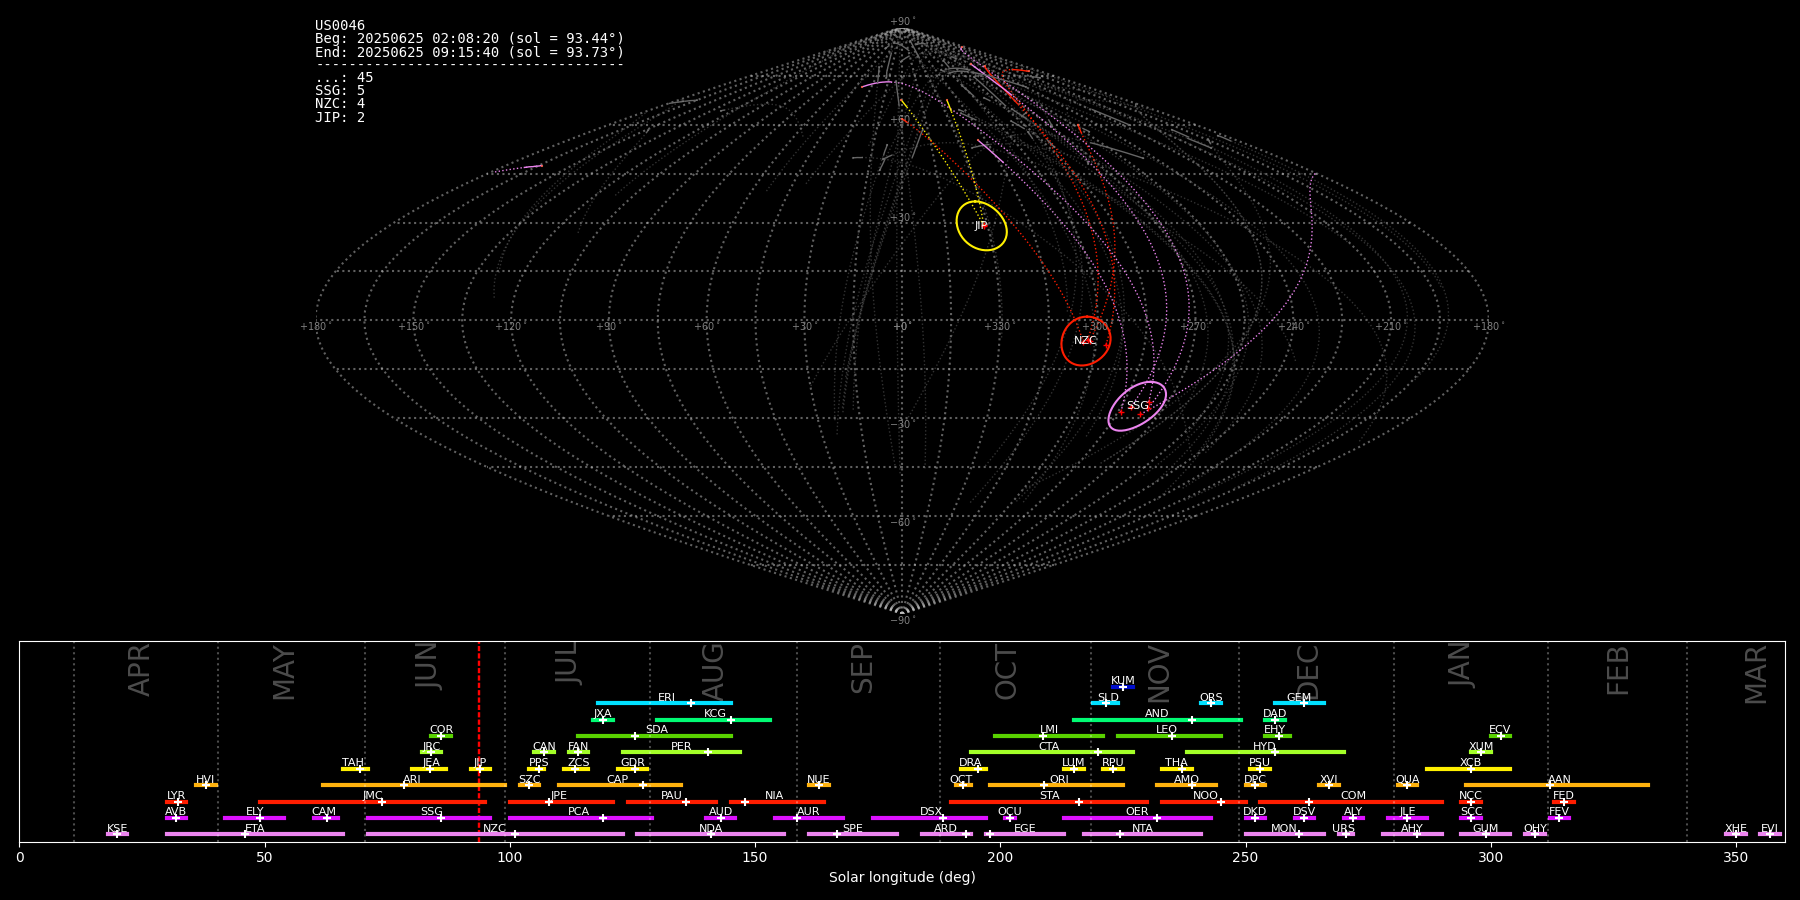Select the PCA purple shower bar
Image resolution: width=1800 pixels, height=900 pixels.
click(x=580, y=818)
